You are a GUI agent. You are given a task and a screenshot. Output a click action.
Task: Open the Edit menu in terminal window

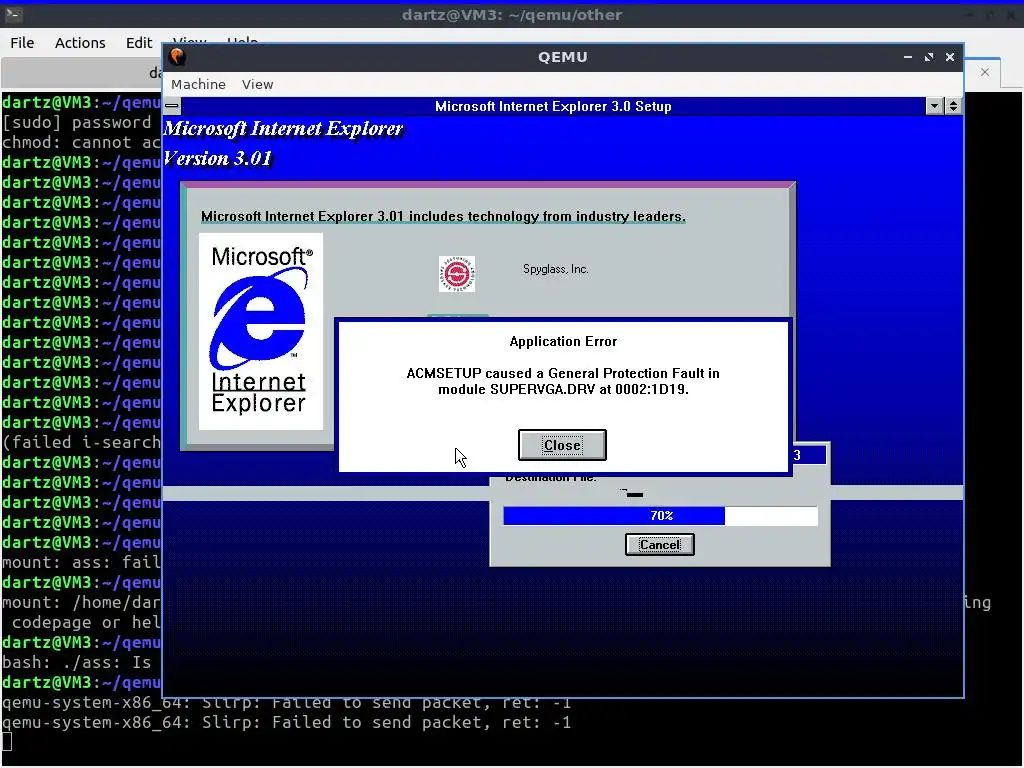click(138, 42)
